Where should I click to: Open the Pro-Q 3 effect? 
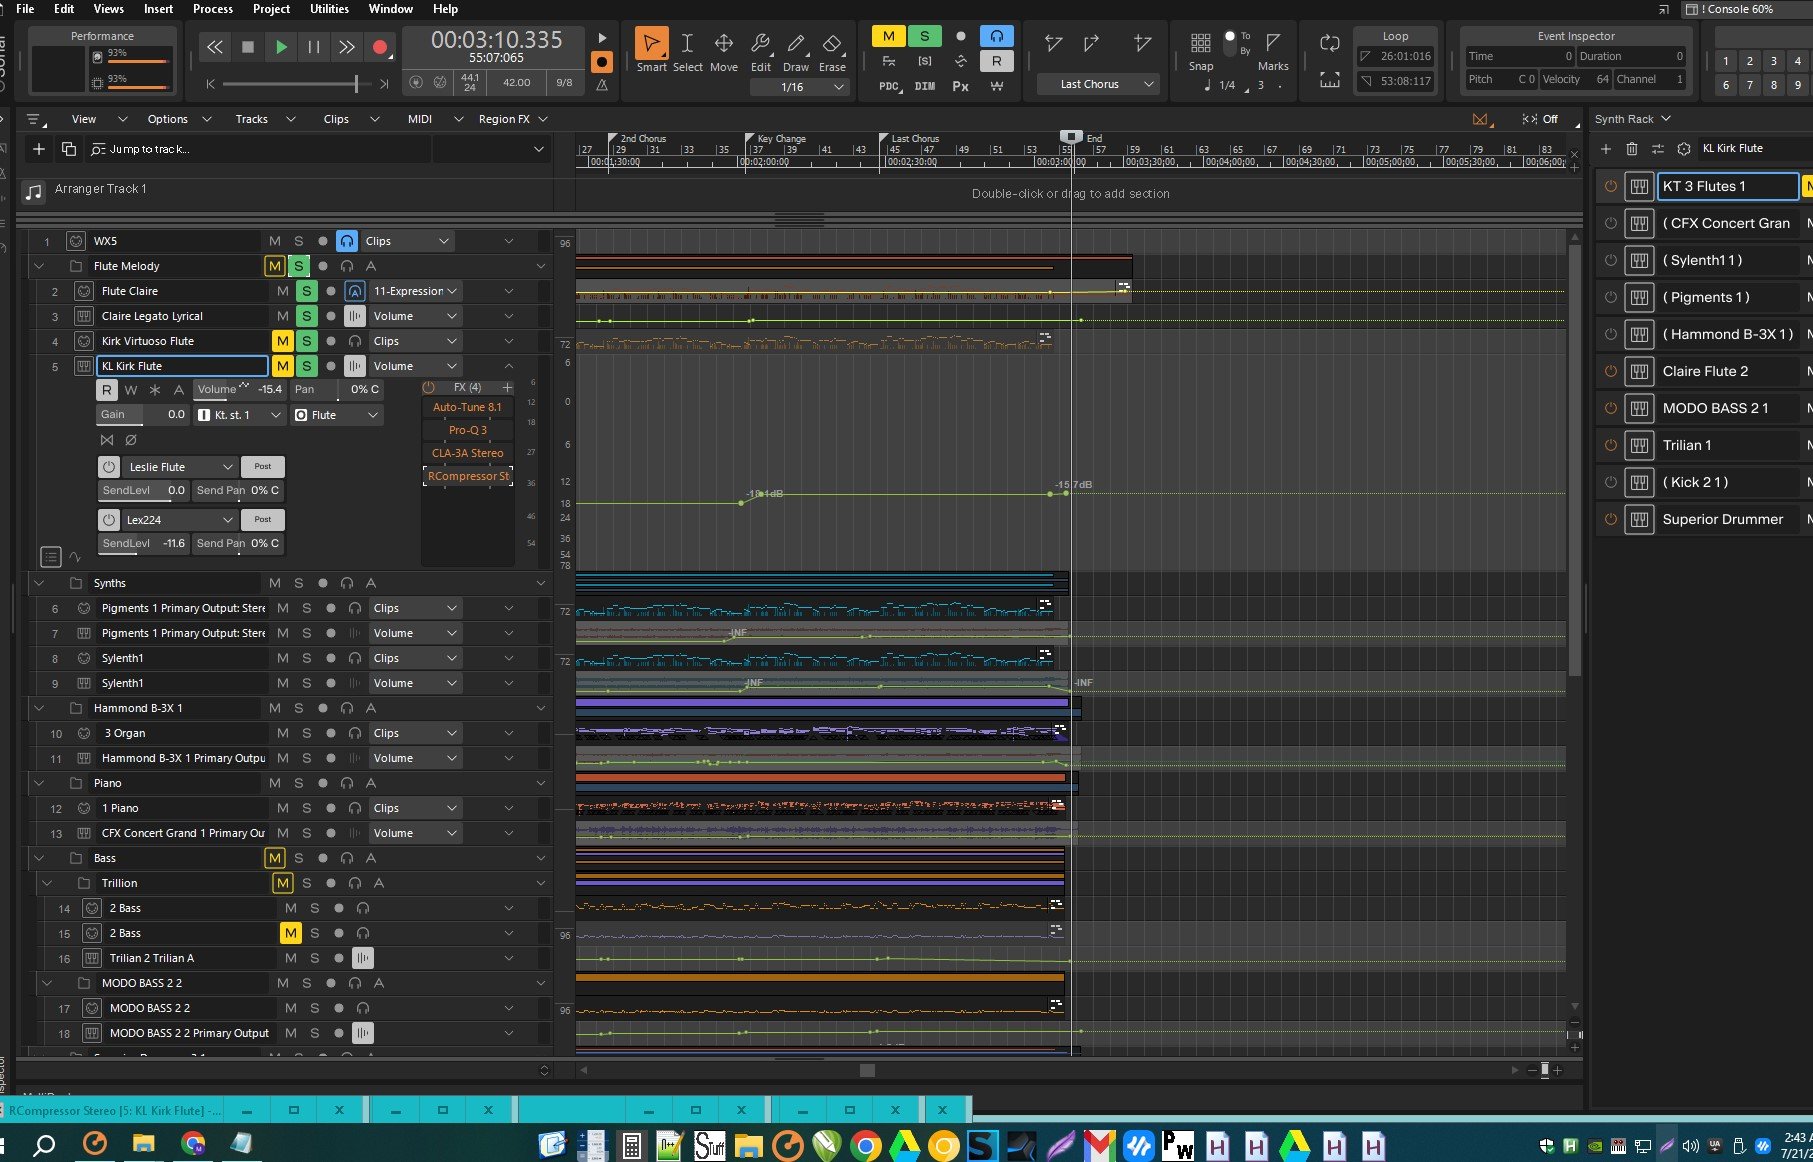point(467,430)
